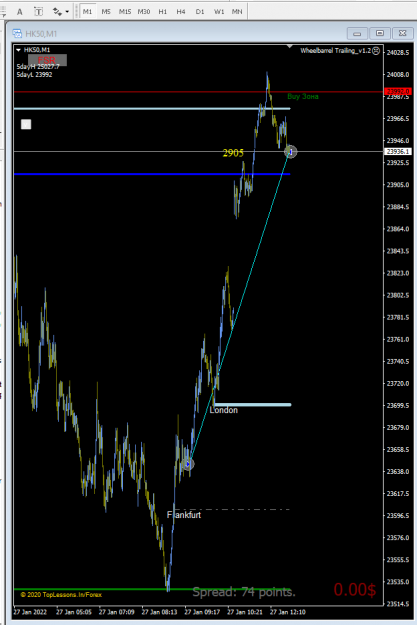This screenshot has height=625, width=417.
Task: Click the 23514.5 price scale value
Action: tap(398, 604)
